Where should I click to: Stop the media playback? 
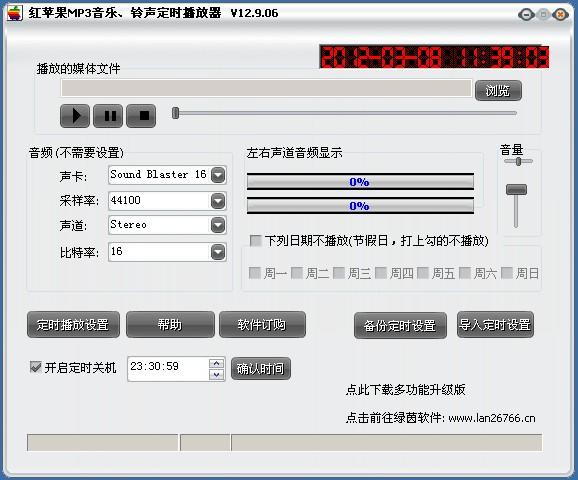point(141,116)
